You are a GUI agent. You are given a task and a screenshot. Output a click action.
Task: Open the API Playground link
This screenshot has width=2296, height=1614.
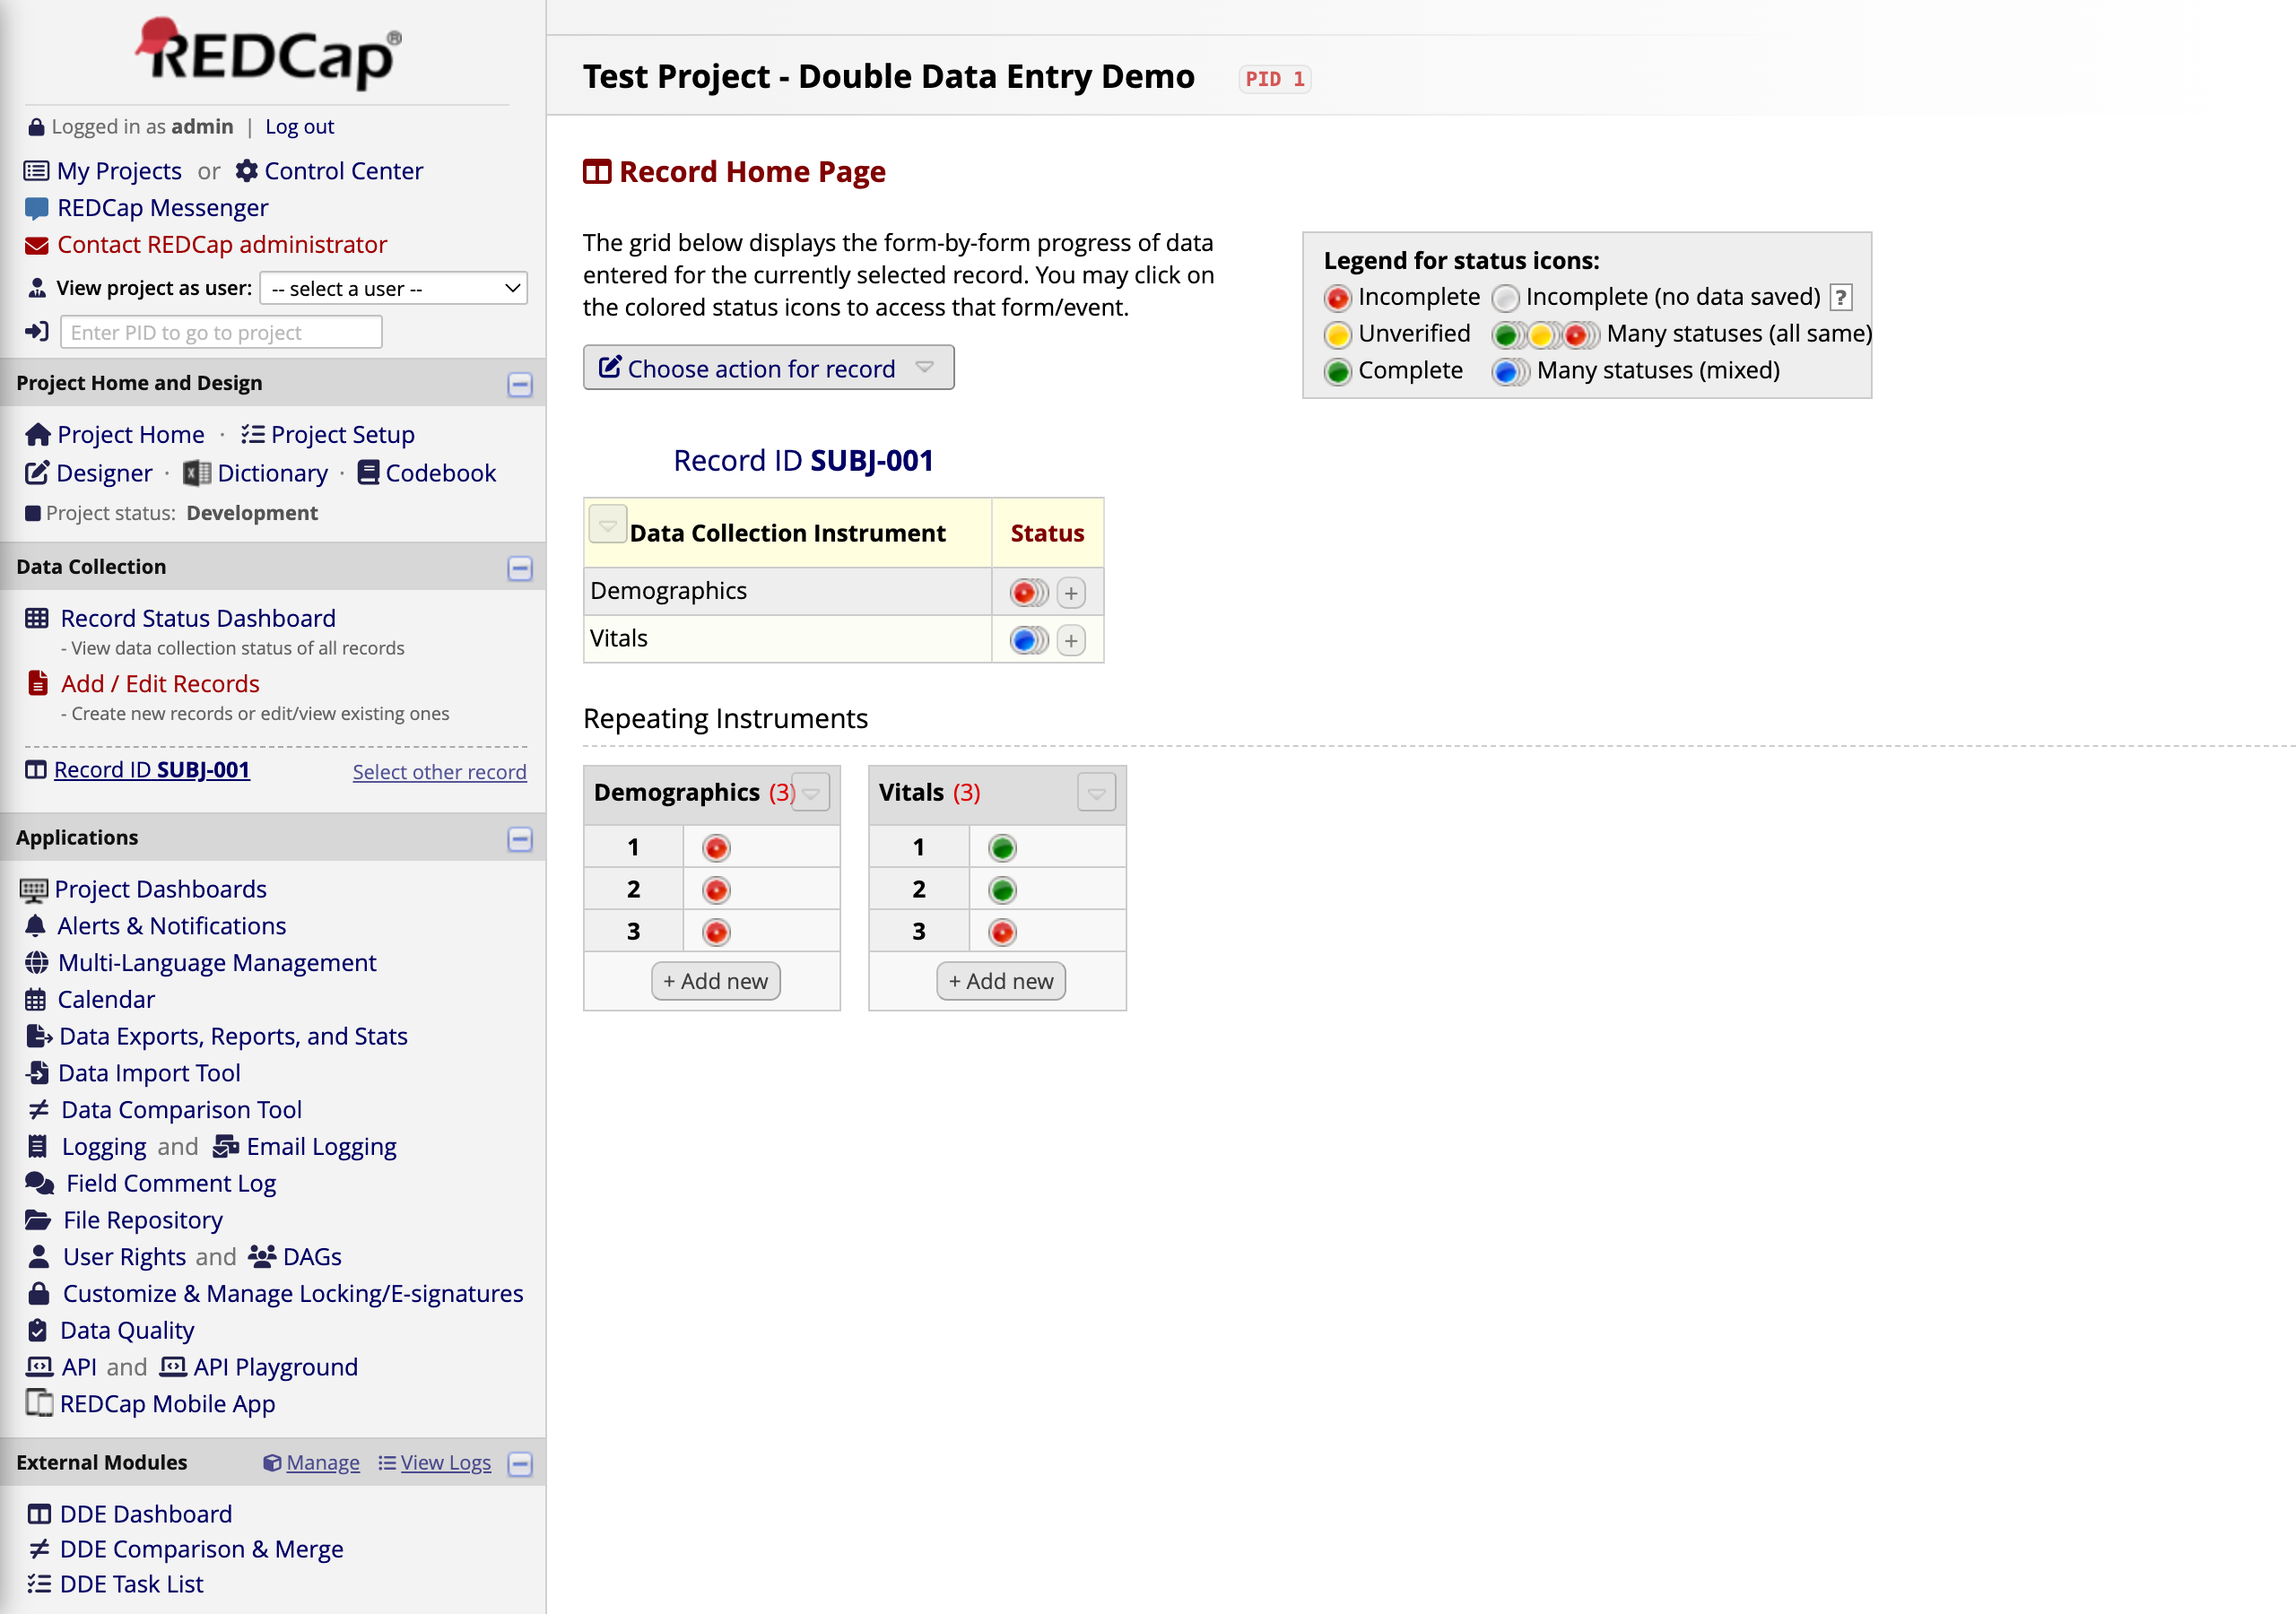point(275,1367)
